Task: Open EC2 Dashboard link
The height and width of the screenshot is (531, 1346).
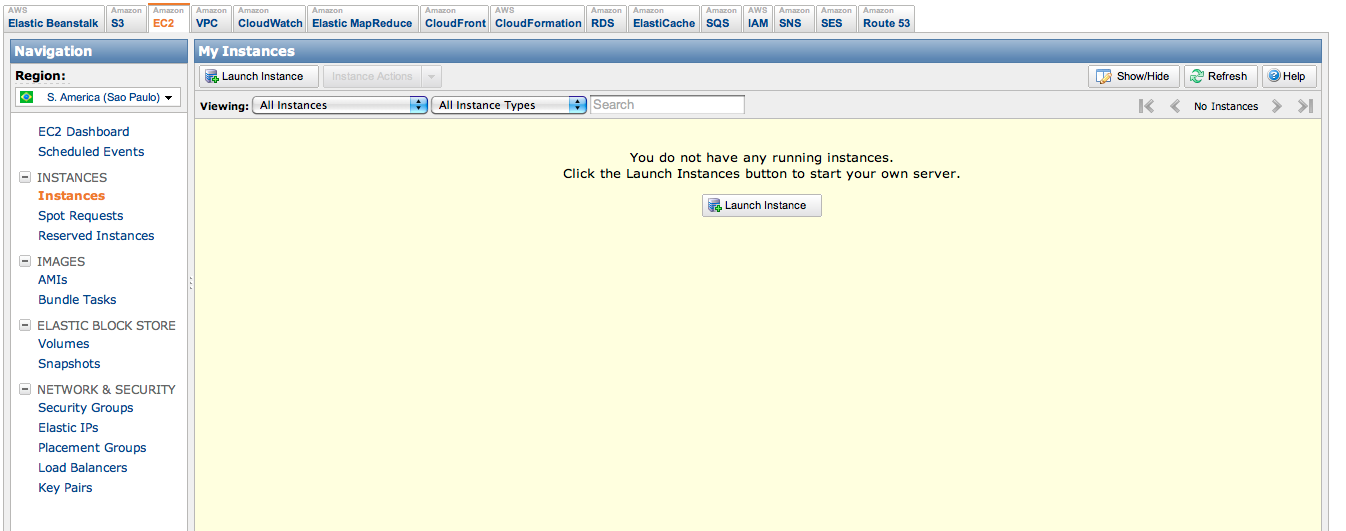Action: point(83,131)
